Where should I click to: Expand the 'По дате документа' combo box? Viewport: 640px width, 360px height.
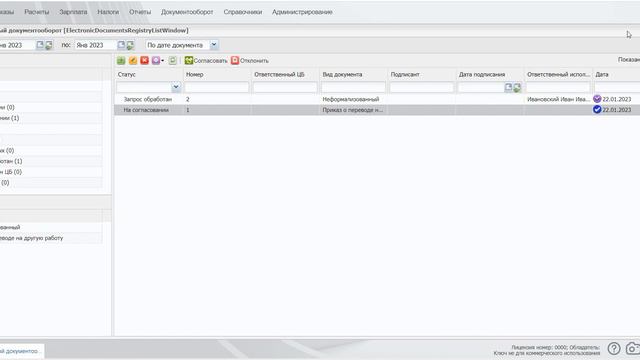click(x=214, y=45)
